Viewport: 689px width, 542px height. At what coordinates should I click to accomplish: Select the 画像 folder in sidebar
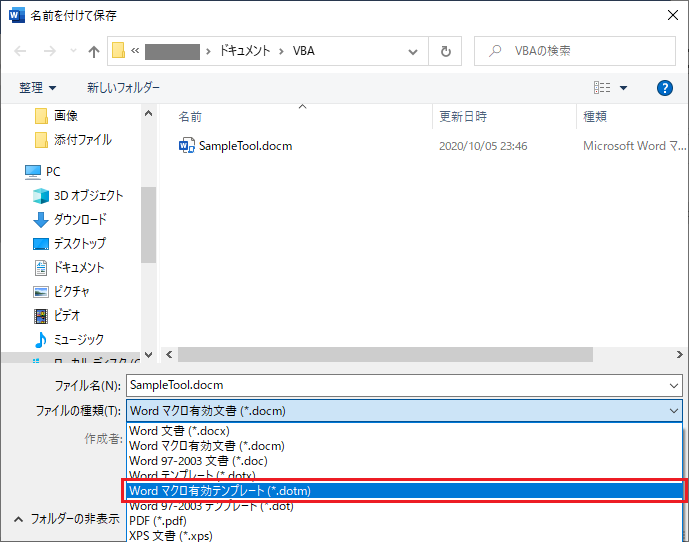(56, 116)
